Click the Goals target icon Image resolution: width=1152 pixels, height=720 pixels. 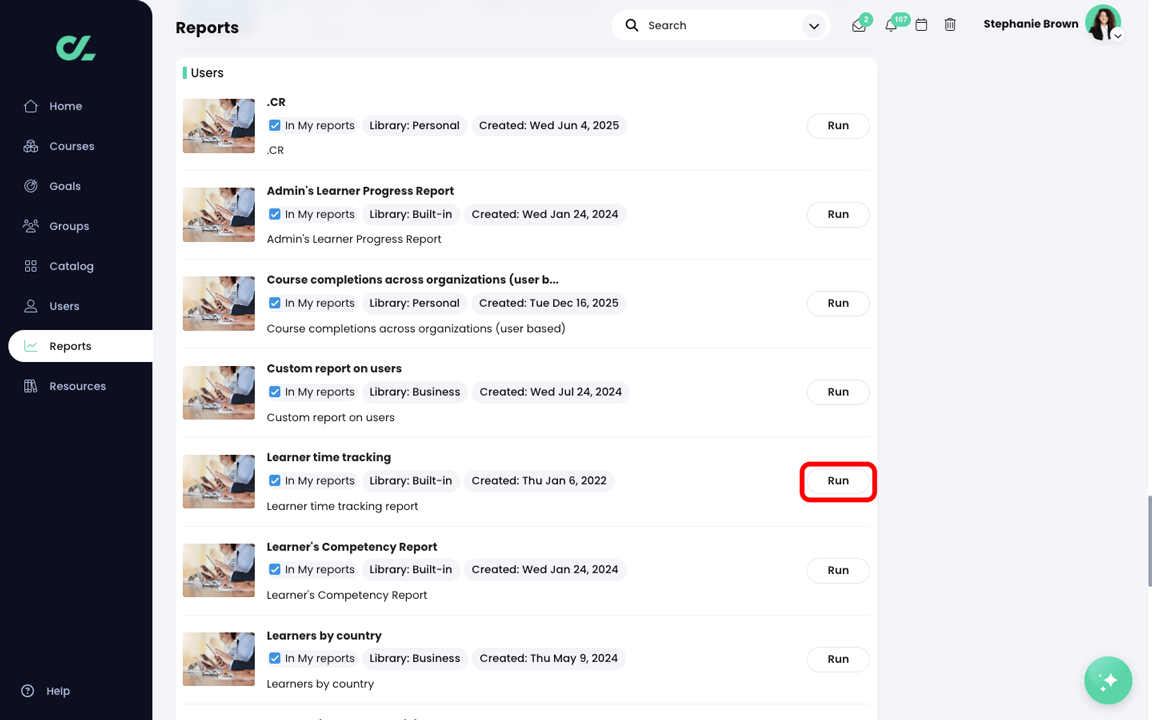point(31,186)
